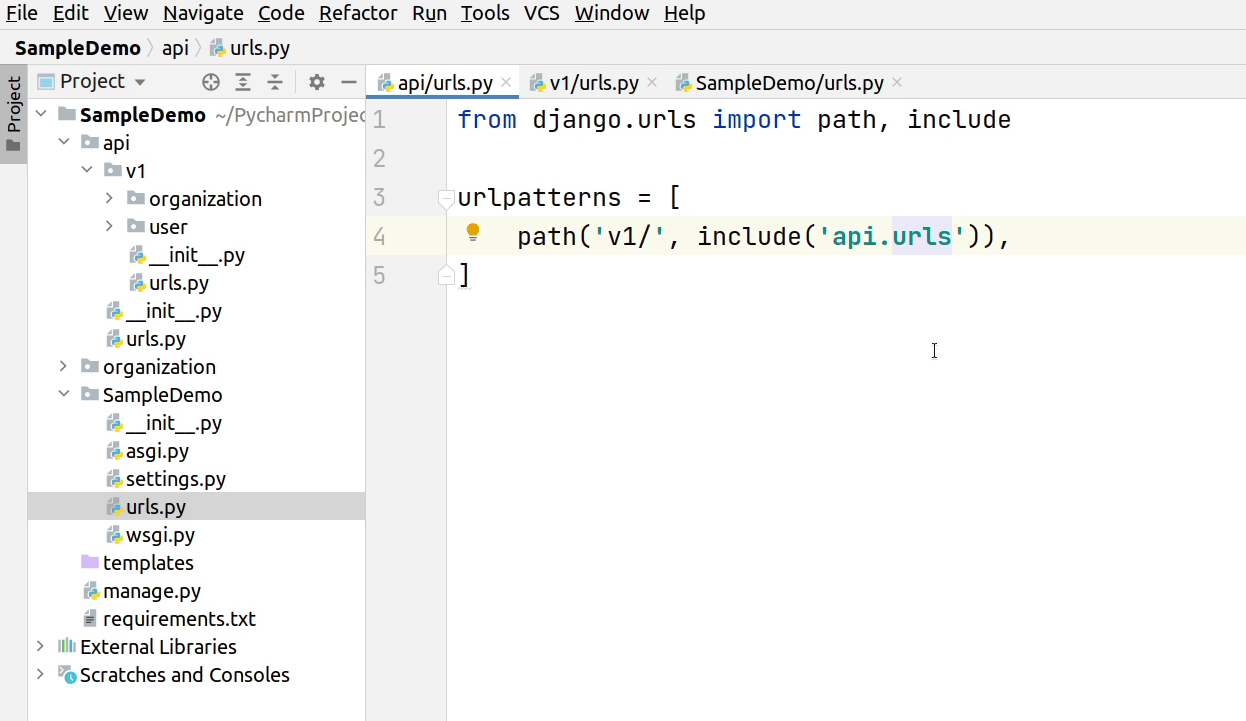The image size is (1246, 721).
Task: Open manage.py from the project tree
Action: pos(151,591)
